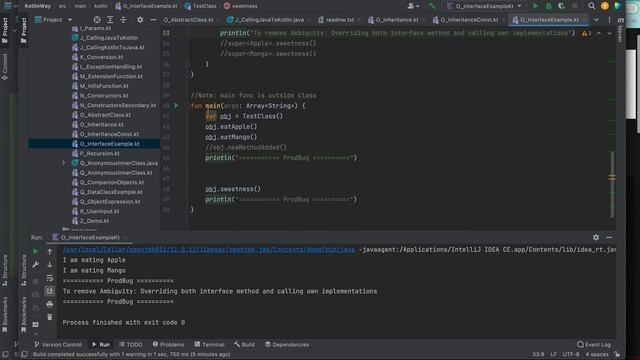Click the warning indicator in editor corner
The image size is (640, 360).
587,33
